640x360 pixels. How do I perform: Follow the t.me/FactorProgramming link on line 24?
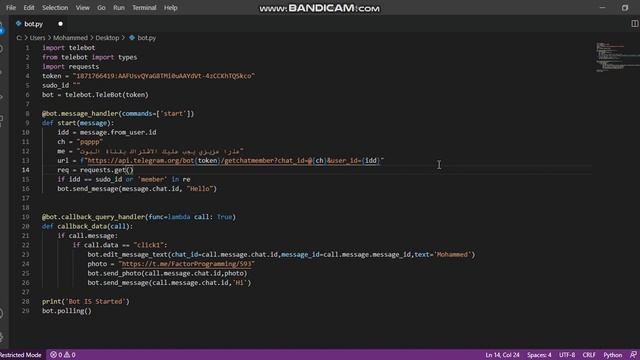point(187,264)
